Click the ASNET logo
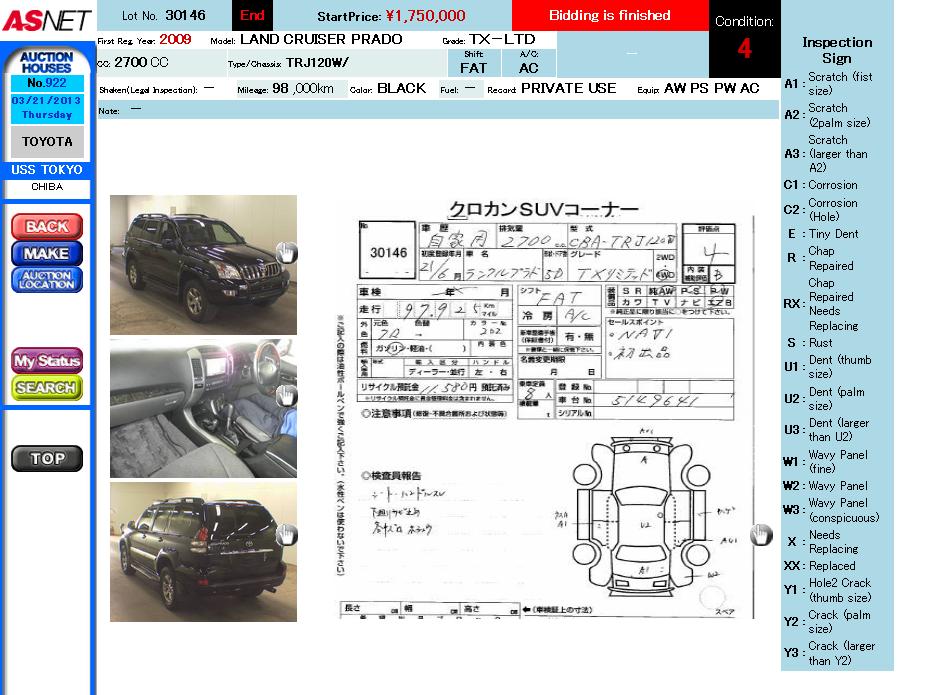Viewport: 947px width, 695px height. point(46,20)
